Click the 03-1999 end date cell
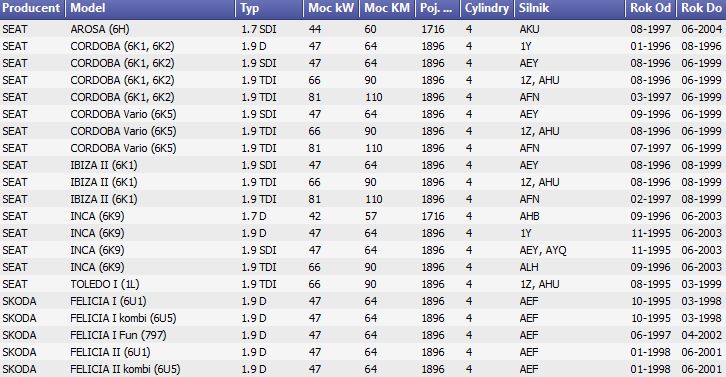726x377 pixels. tap(701, 284)
